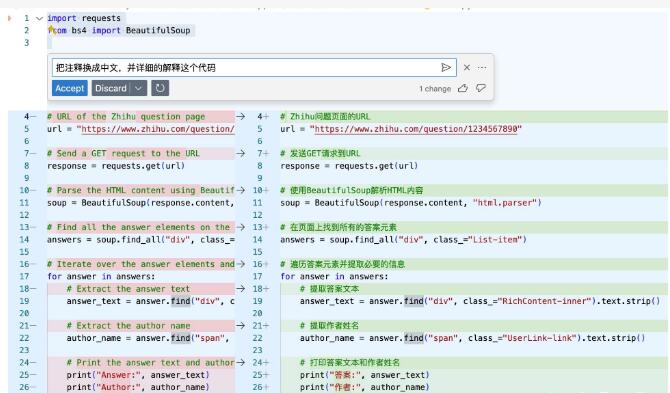Revert the line 24 change with arrow
The image size is (670, 393).
[241, 362]
